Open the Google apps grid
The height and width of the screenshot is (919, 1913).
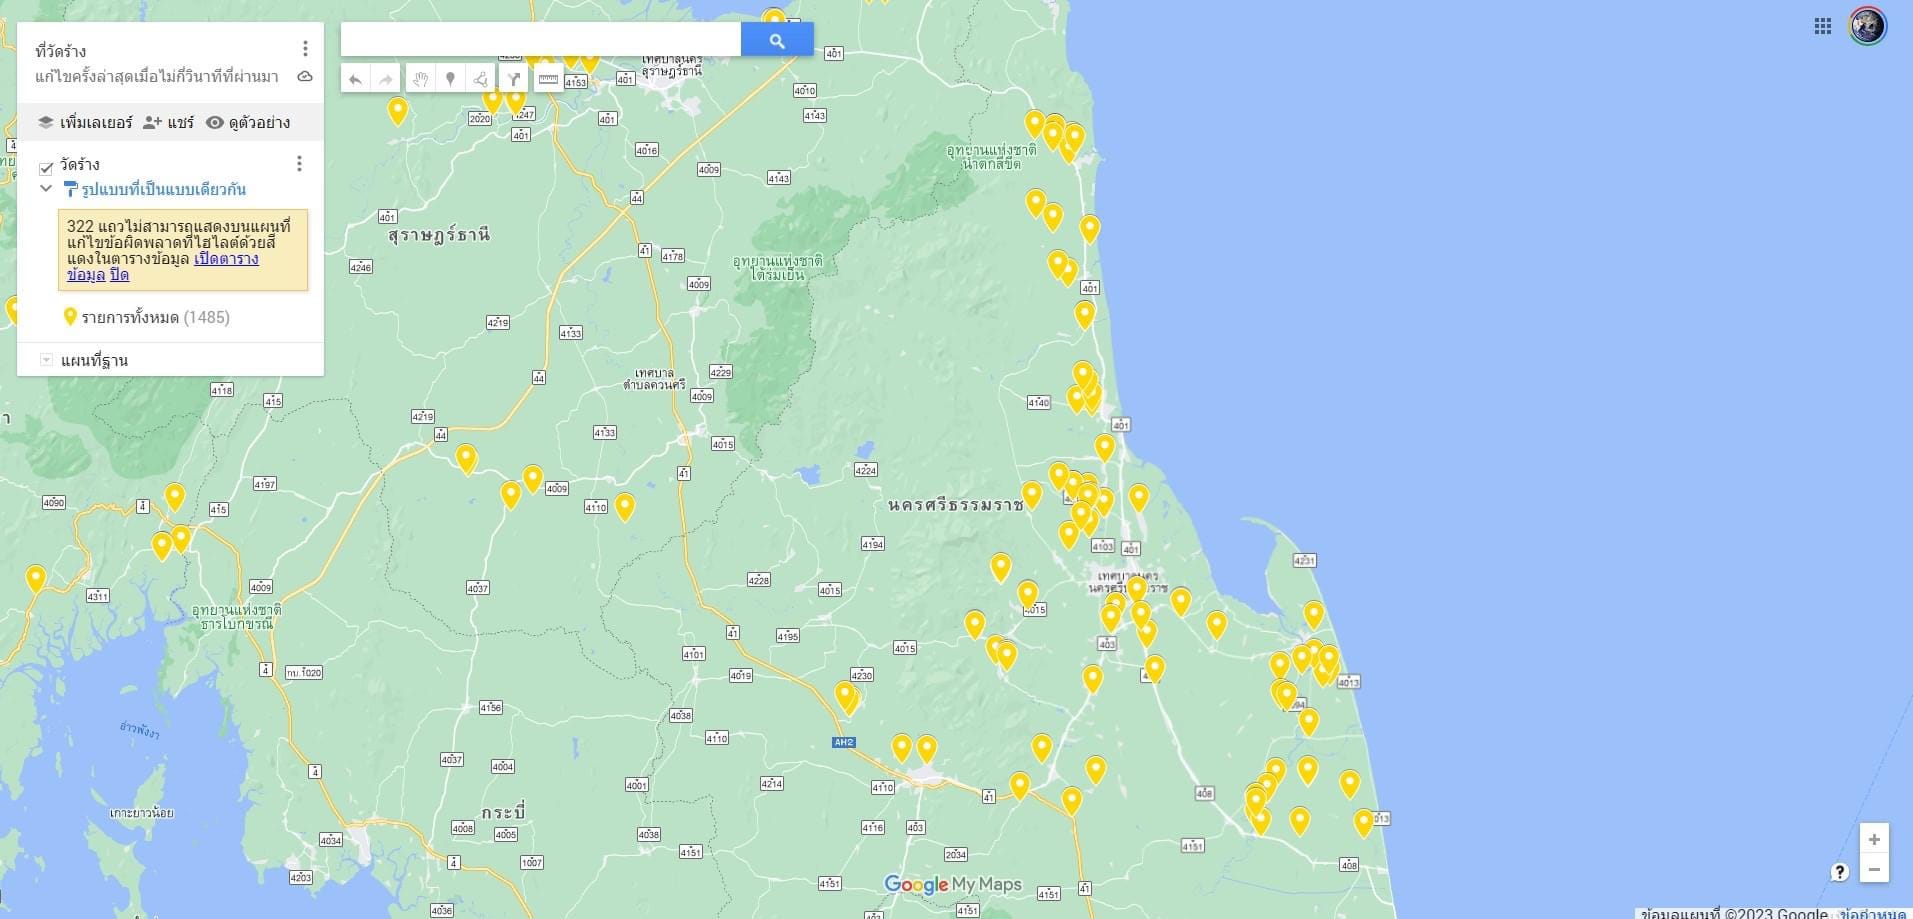(1822, 26)
